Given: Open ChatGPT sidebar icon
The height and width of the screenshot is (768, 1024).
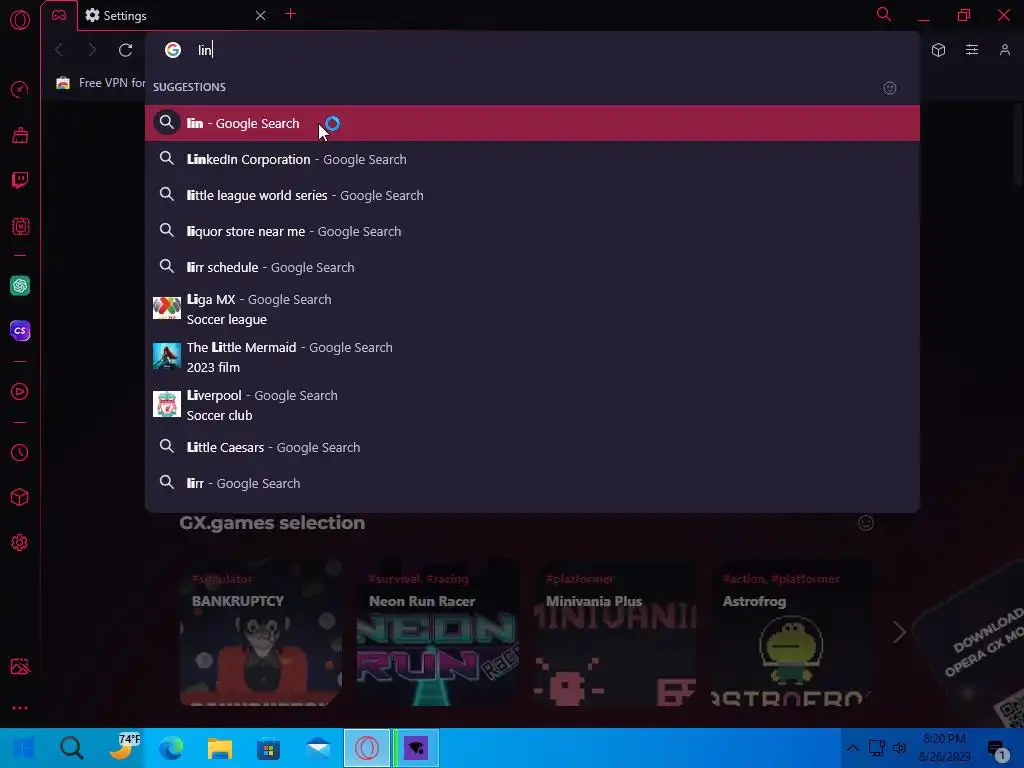Looking at the screenshot, I should pos(20,285).
